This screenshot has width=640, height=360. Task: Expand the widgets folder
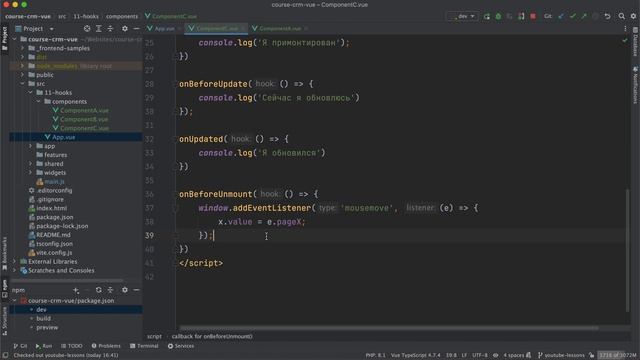pyautogui.click(x=30, y=173)
